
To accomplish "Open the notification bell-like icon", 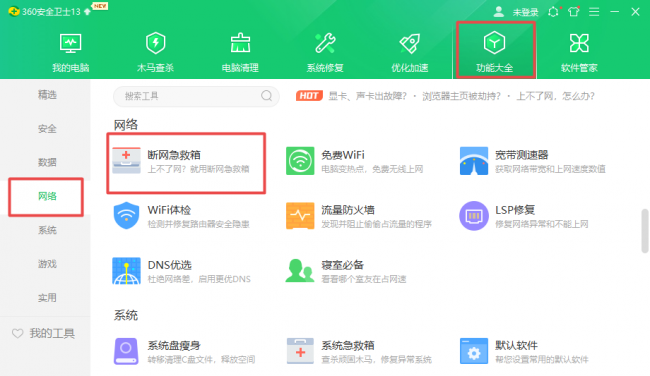I will (553, 12).
